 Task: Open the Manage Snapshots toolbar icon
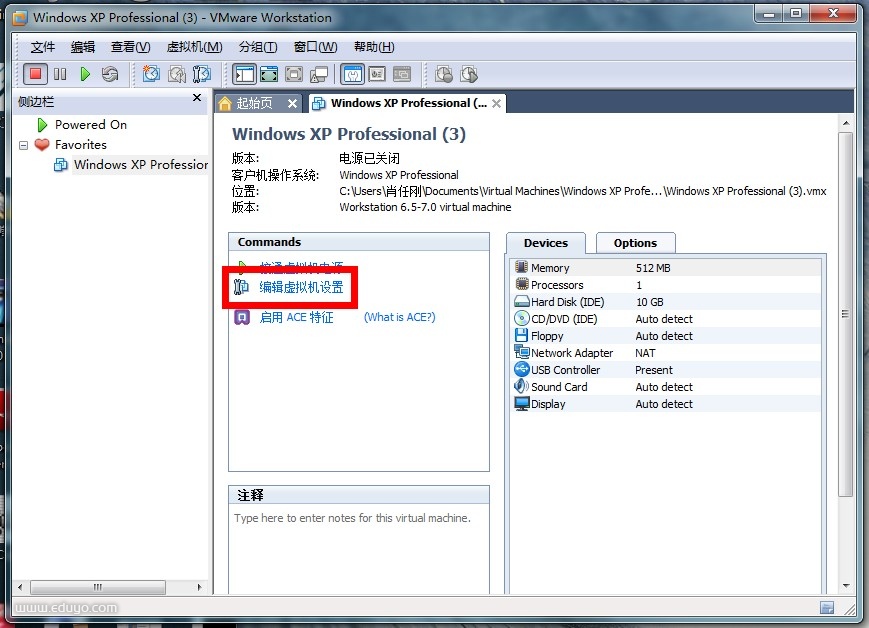(202, 74)
